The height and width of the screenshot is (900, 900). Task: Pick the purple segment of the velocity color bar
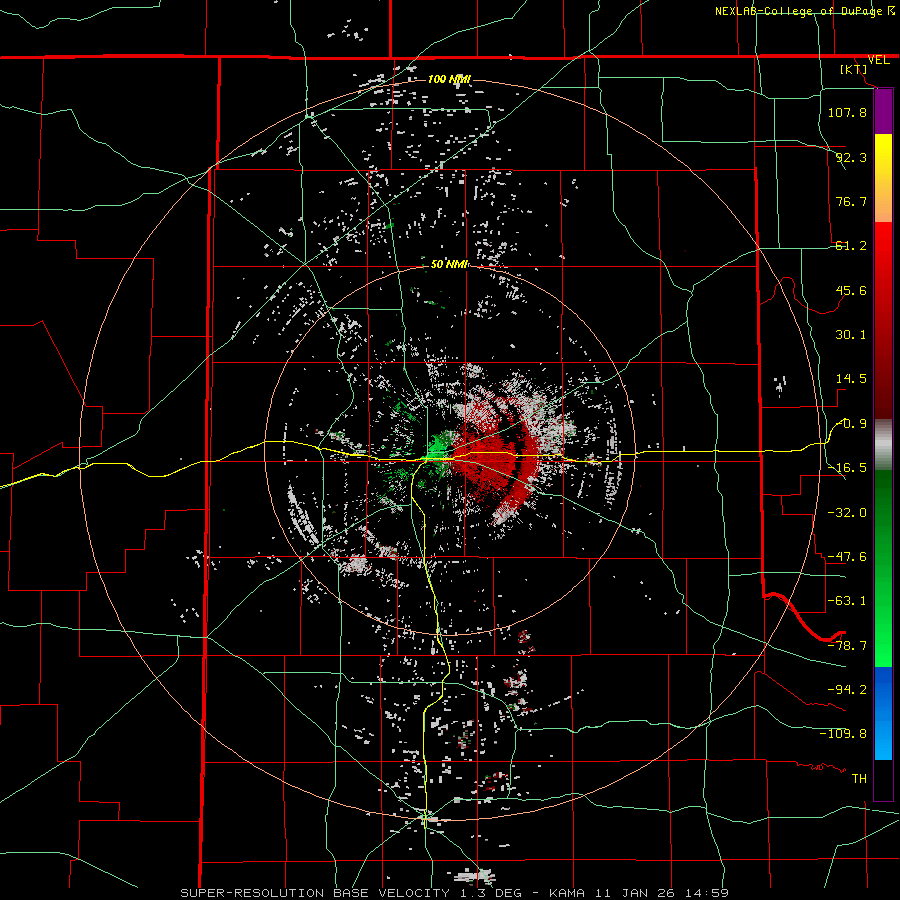[x=883, y=111]
